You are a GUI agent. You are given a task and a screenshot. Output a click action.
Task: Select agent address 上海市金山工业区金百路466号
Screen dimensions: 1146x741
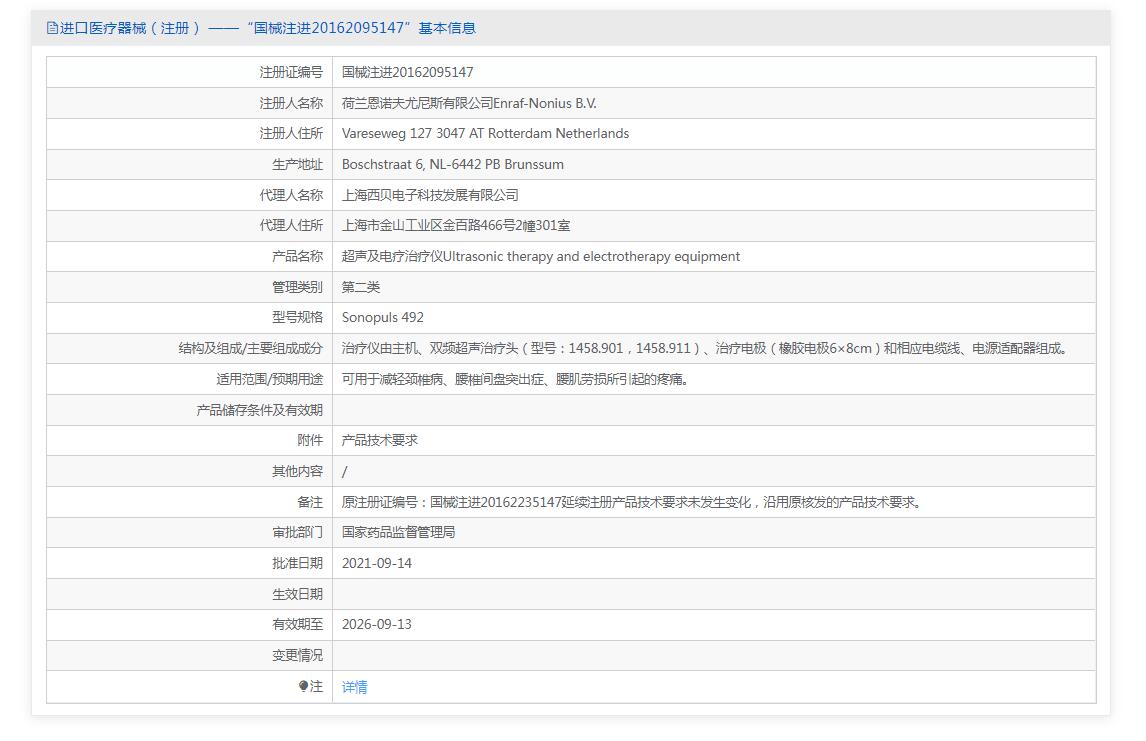(428, 226)
